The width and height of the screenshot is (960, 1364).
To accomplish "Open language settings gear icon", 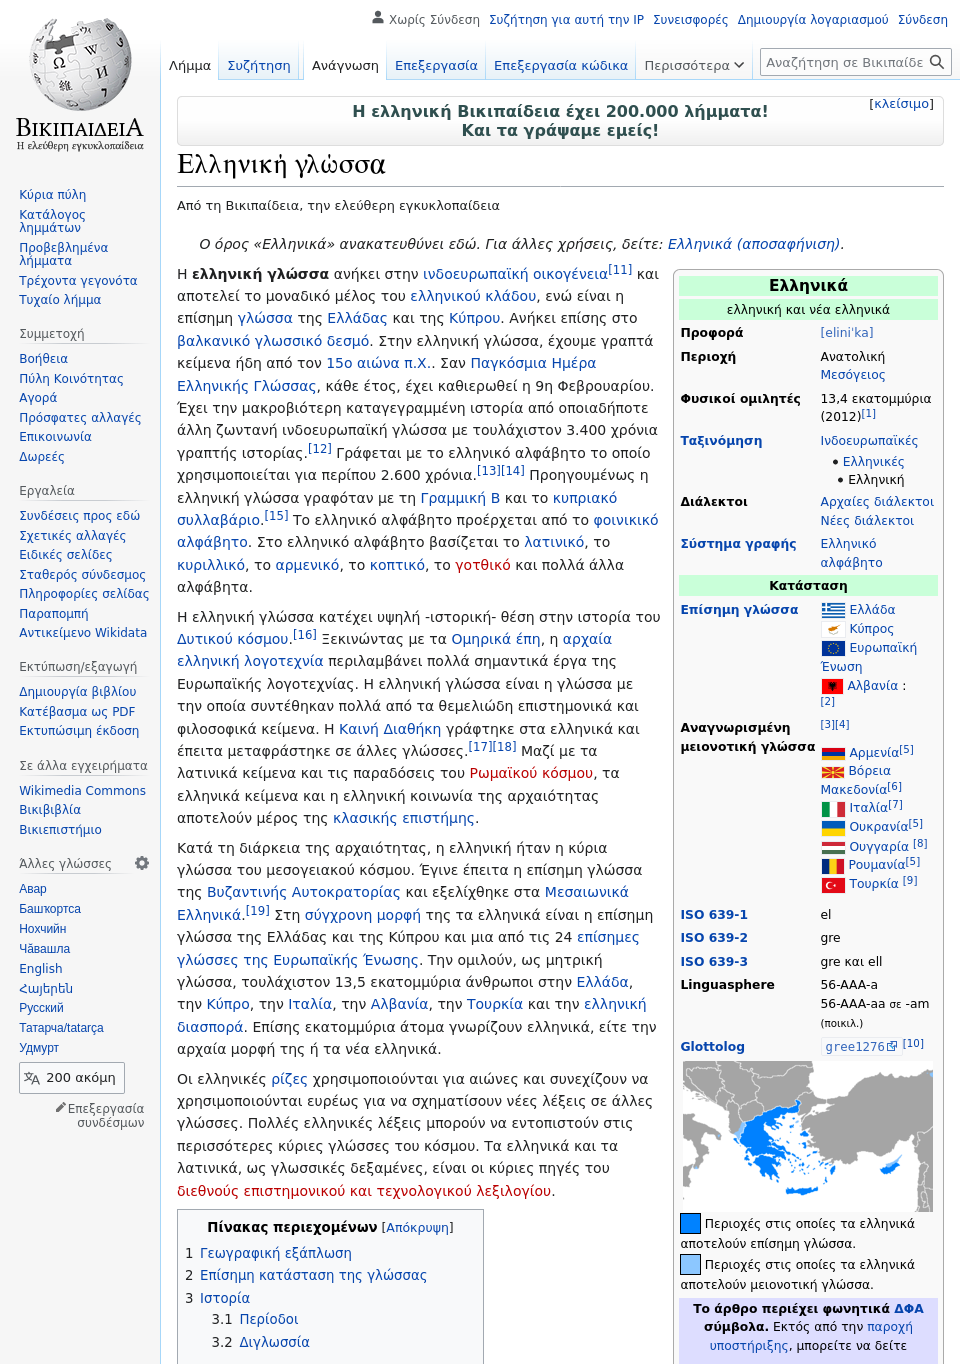I will (142, 863).
